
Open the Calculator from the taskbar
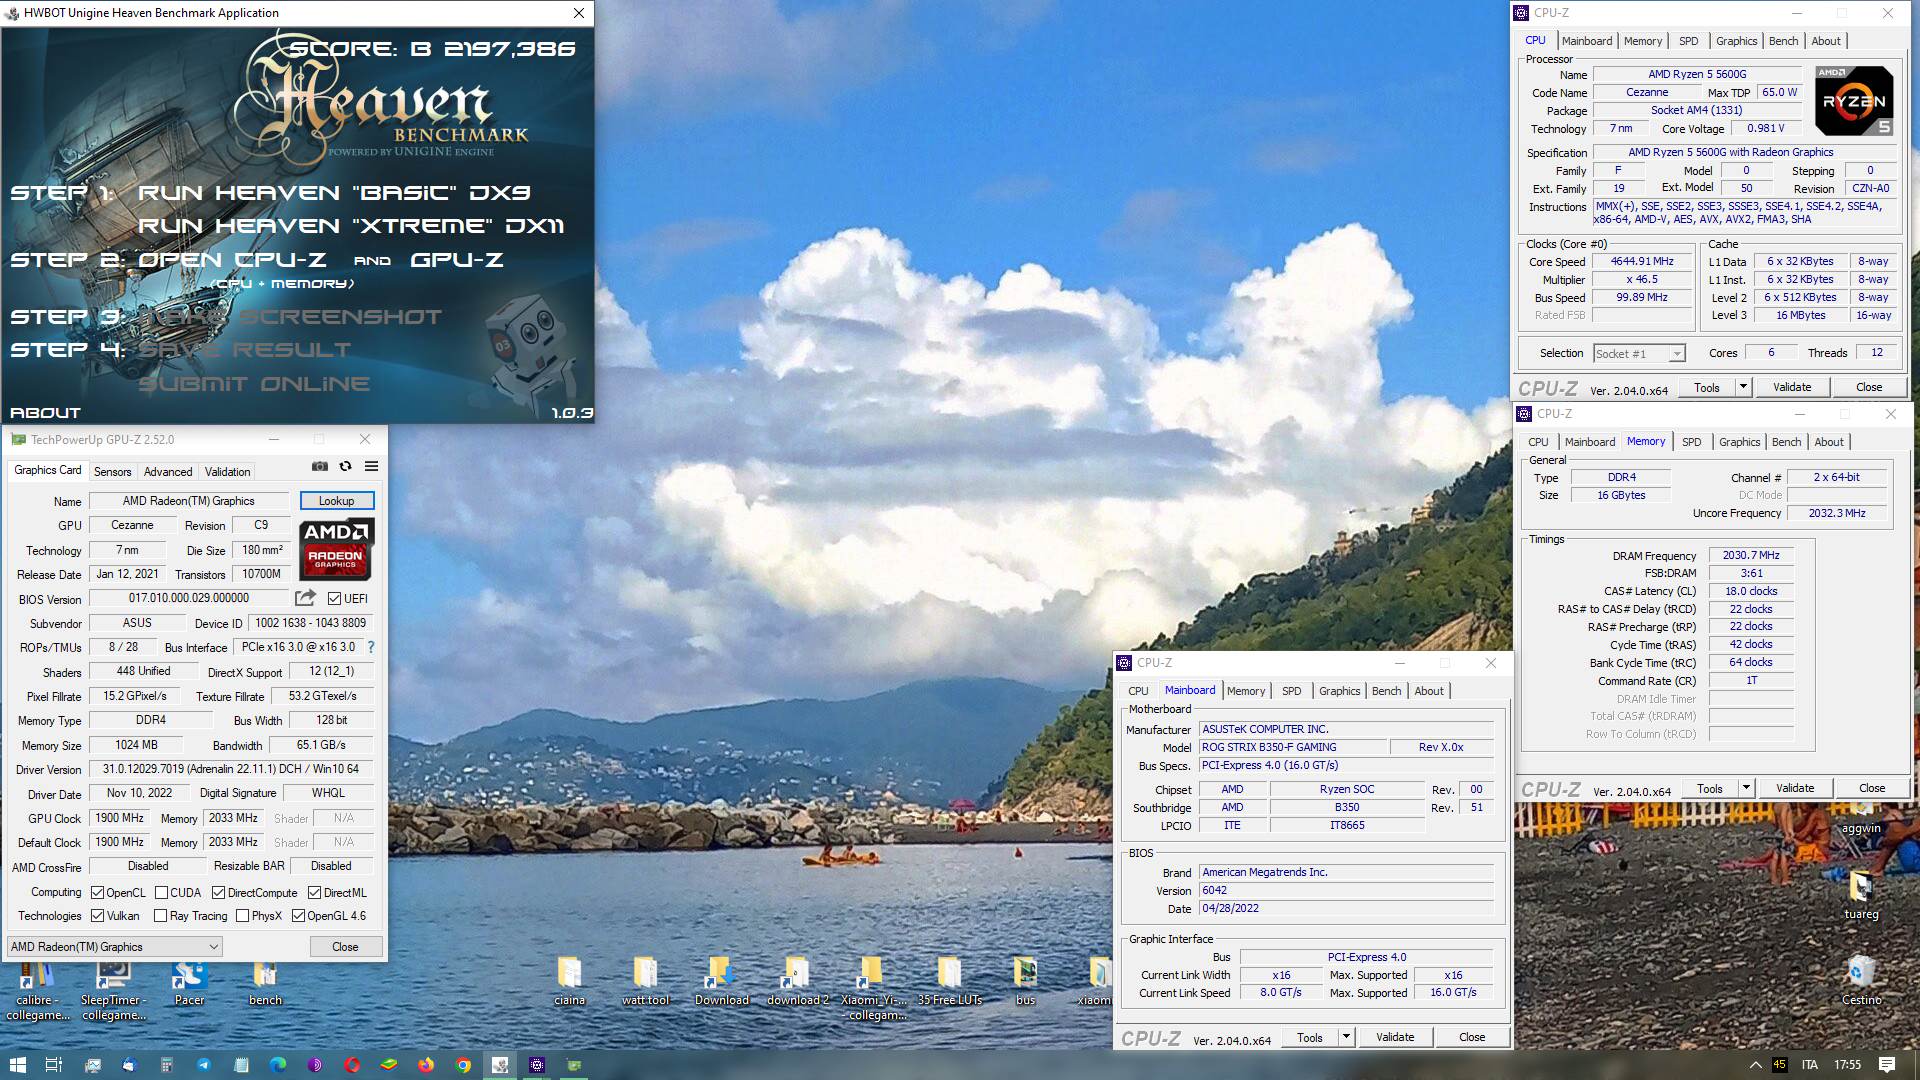tap(166, 1065)
